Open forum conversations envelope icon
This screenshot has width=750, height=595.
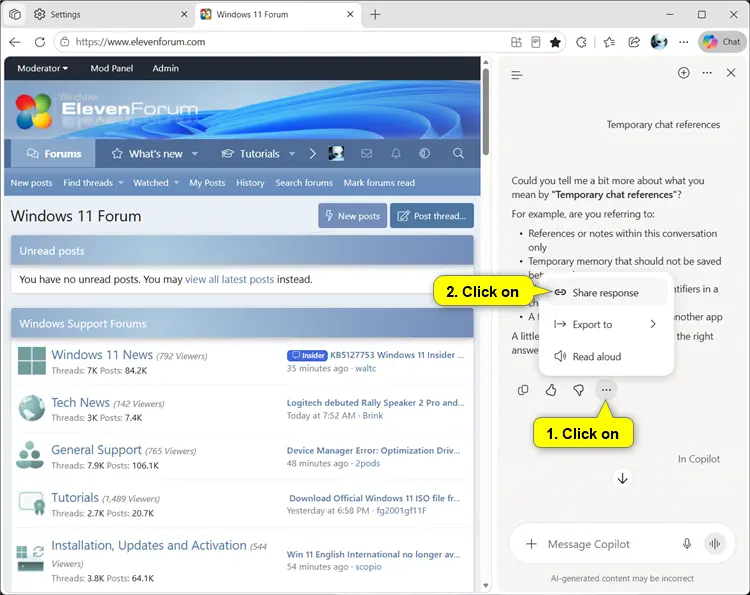click(366, 154)
